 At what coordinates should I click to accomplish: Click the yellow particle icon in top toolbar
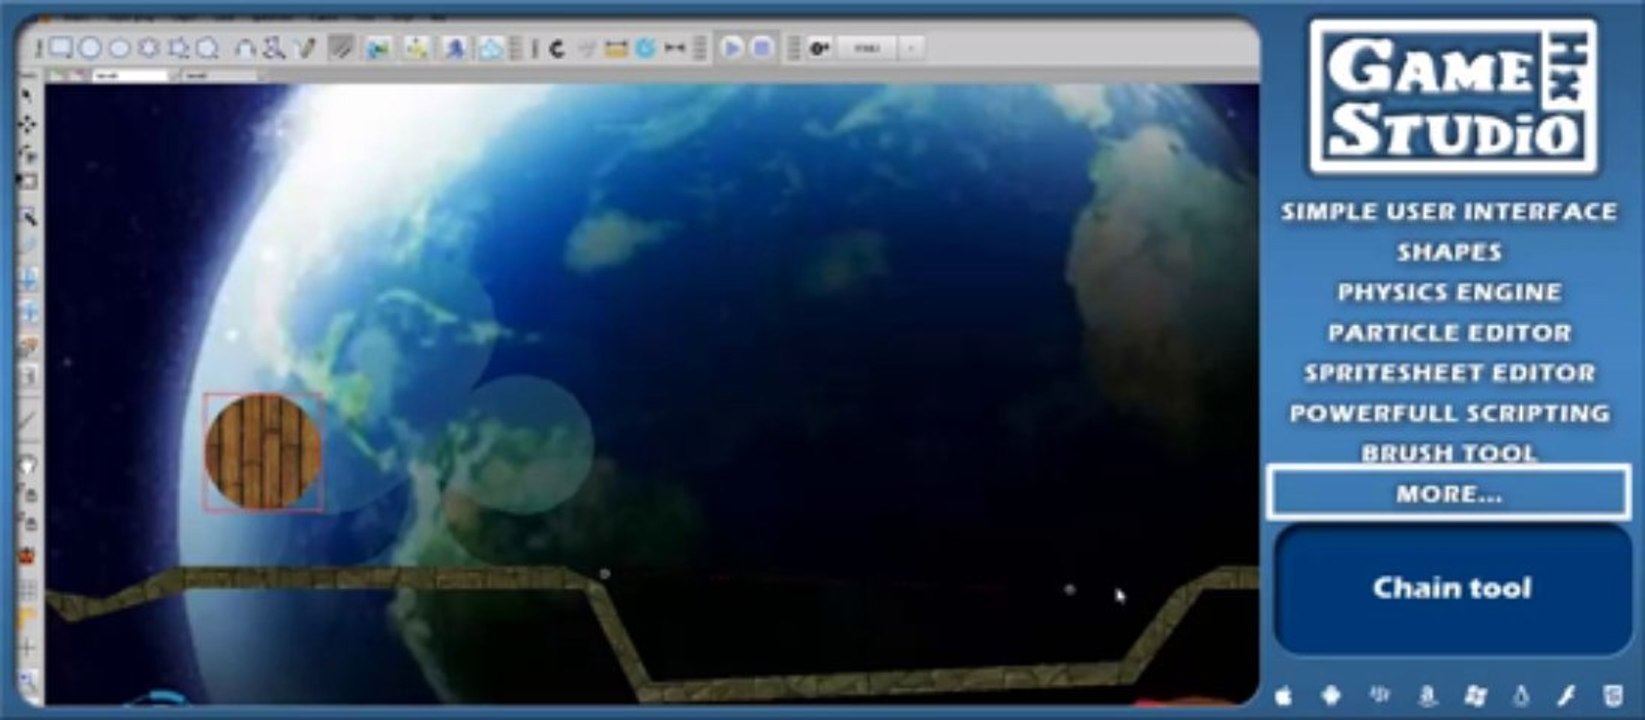tap(416, 48)
